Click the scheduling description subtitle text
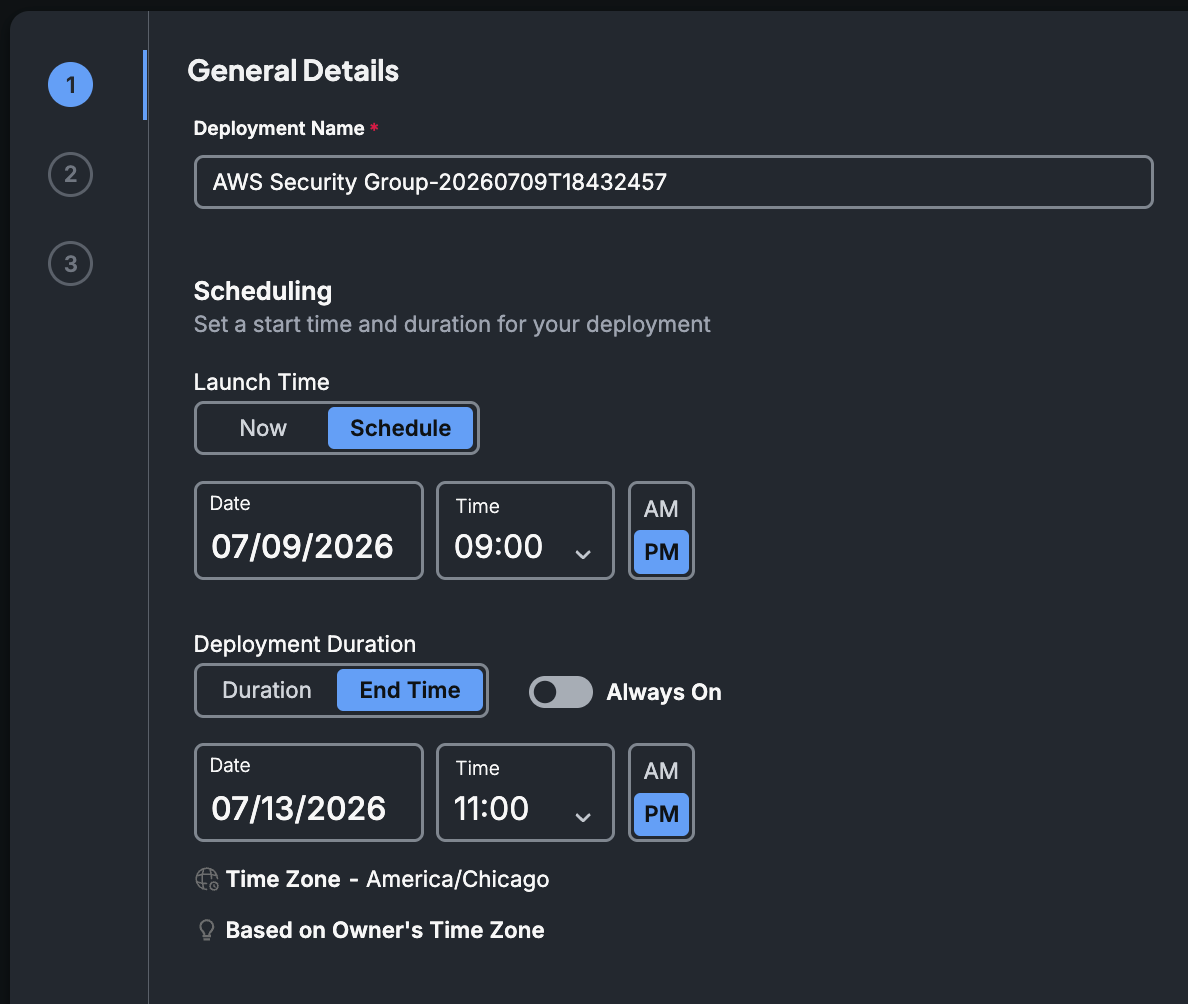 coord(452,324)
